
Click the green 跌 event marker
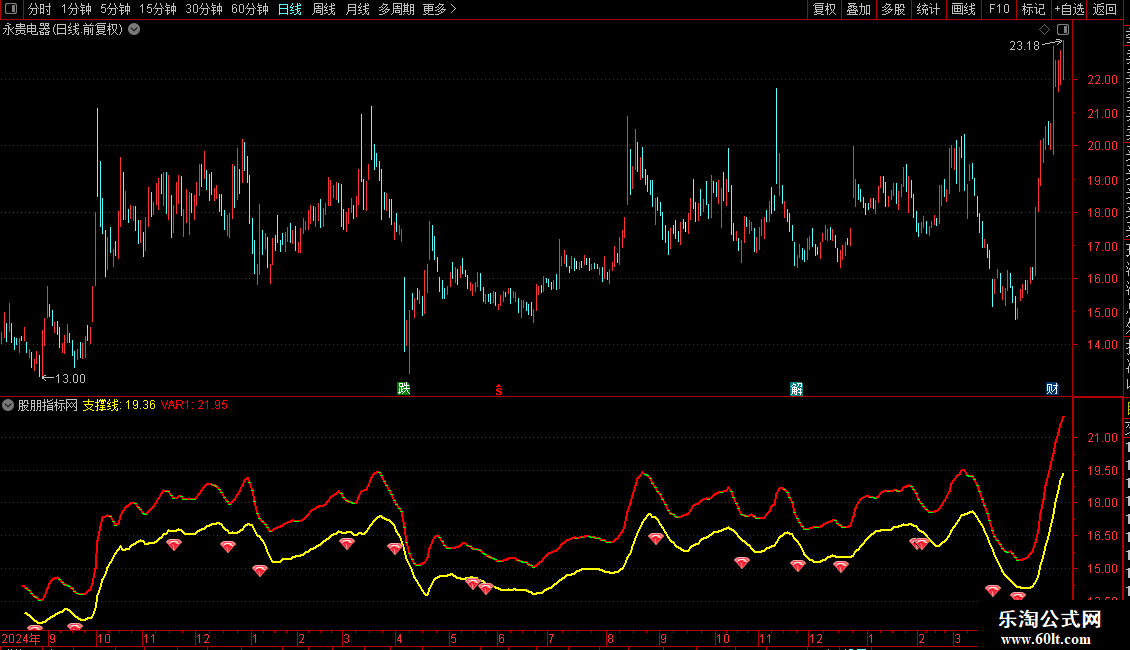pyautogui.click(x=404, y=389)
